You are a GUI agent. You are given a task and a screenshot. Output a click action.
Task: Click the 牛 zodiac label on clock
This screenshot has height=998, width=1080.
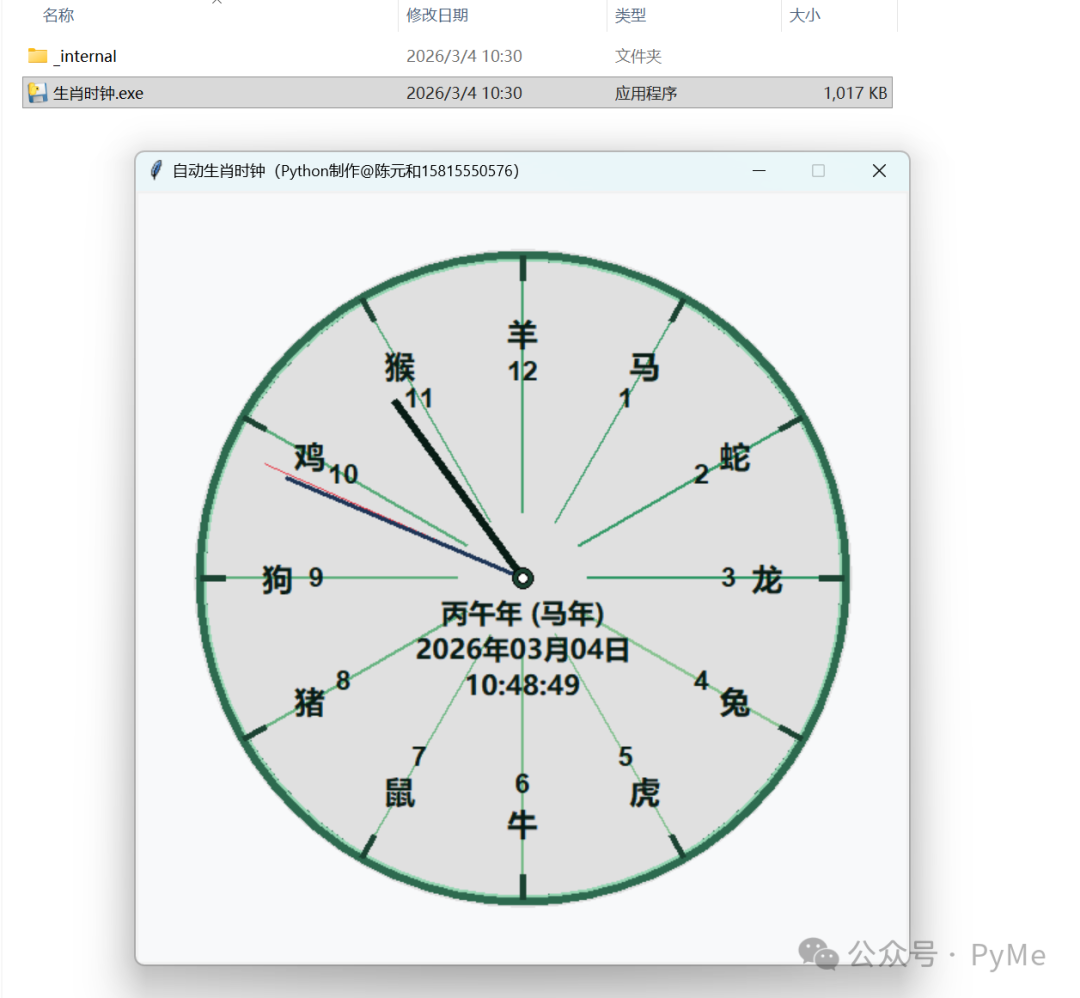[x=523, y=824]
